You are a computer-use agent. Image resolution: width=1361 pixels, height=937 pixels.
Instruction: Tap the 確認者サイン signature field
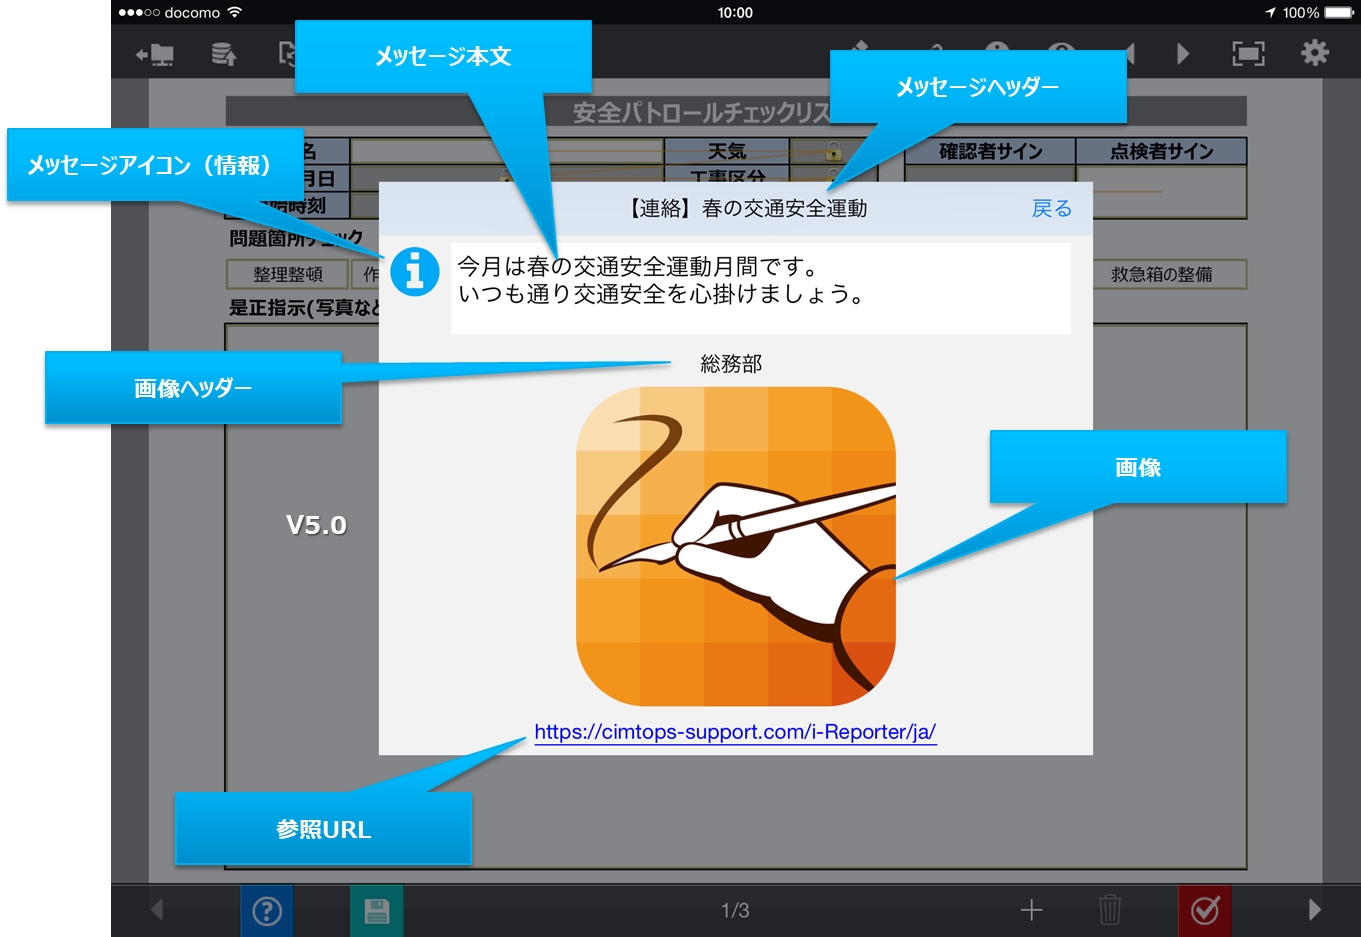tap(990, 190)
